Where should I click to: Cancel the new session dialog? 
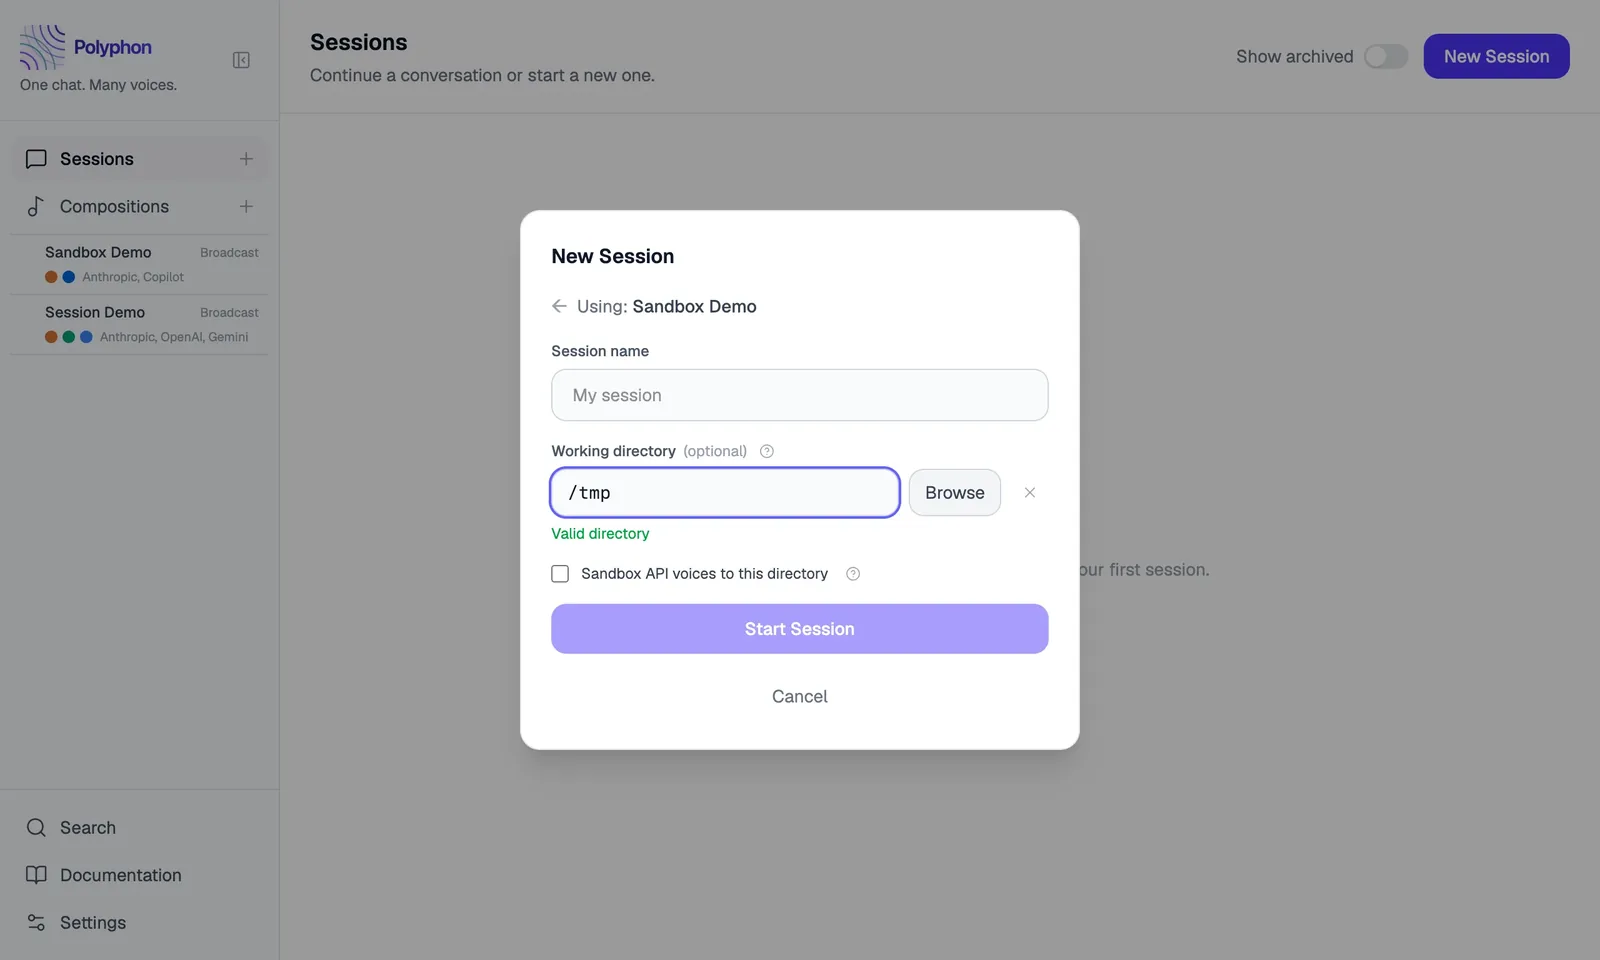pos(799,696)
